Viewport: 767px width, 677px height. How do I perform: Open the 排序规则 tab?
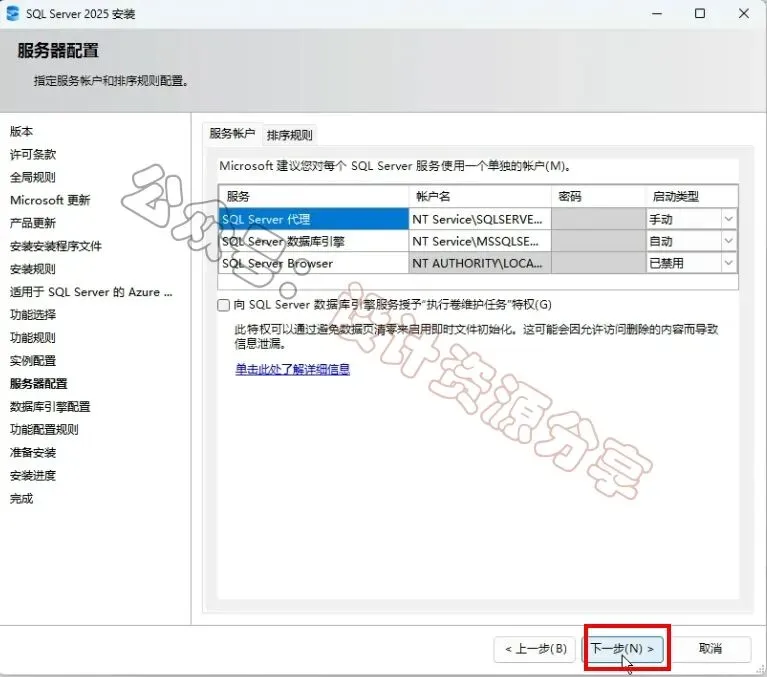pos(290,135)
